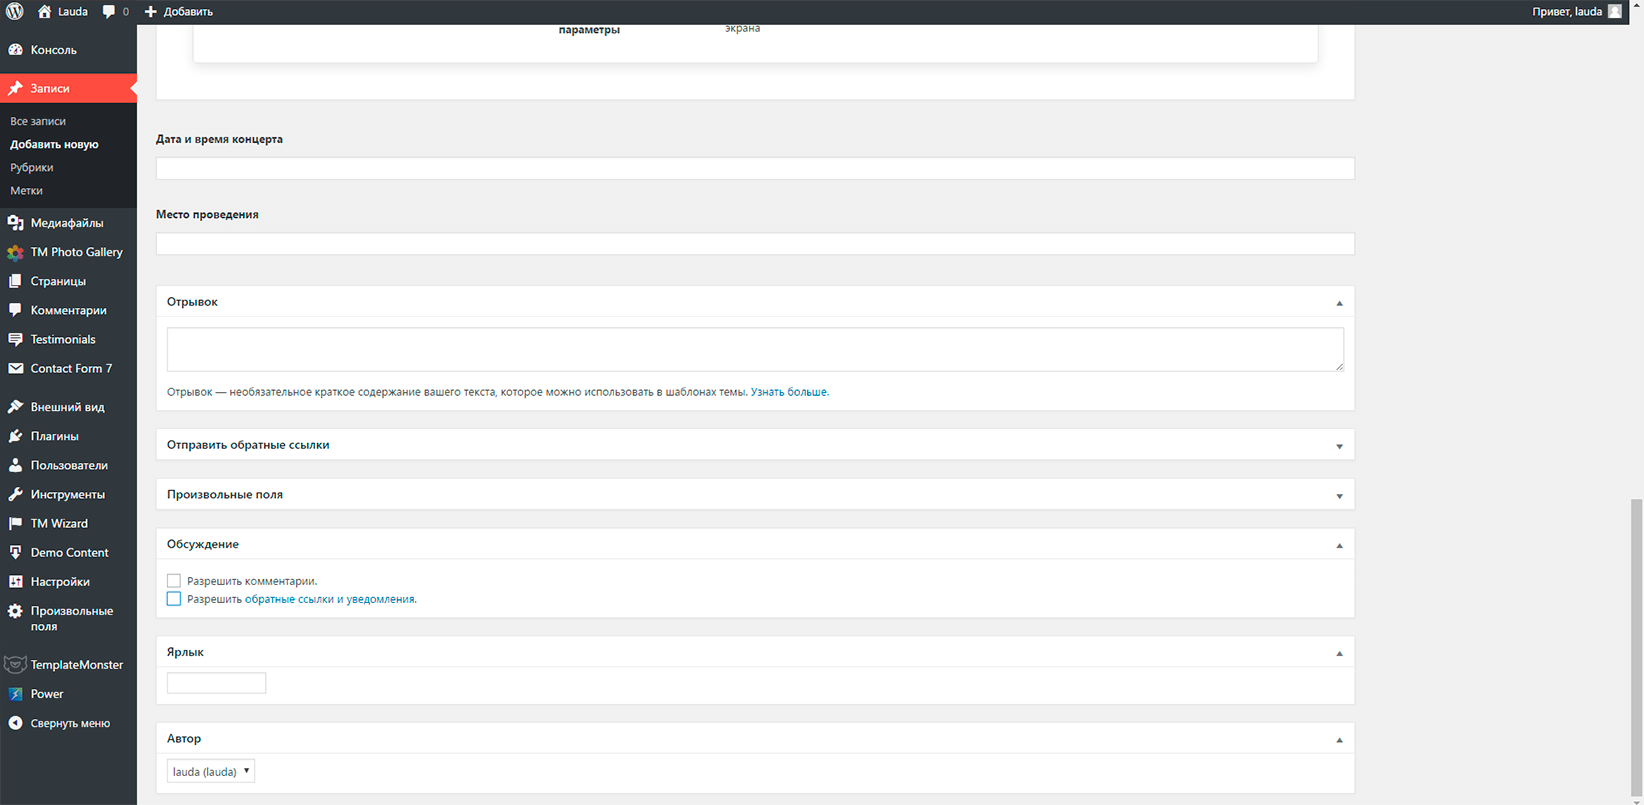Collapse the Ярлык panel arrow
Screen dimensions: 1644x805
(1339, 654)
